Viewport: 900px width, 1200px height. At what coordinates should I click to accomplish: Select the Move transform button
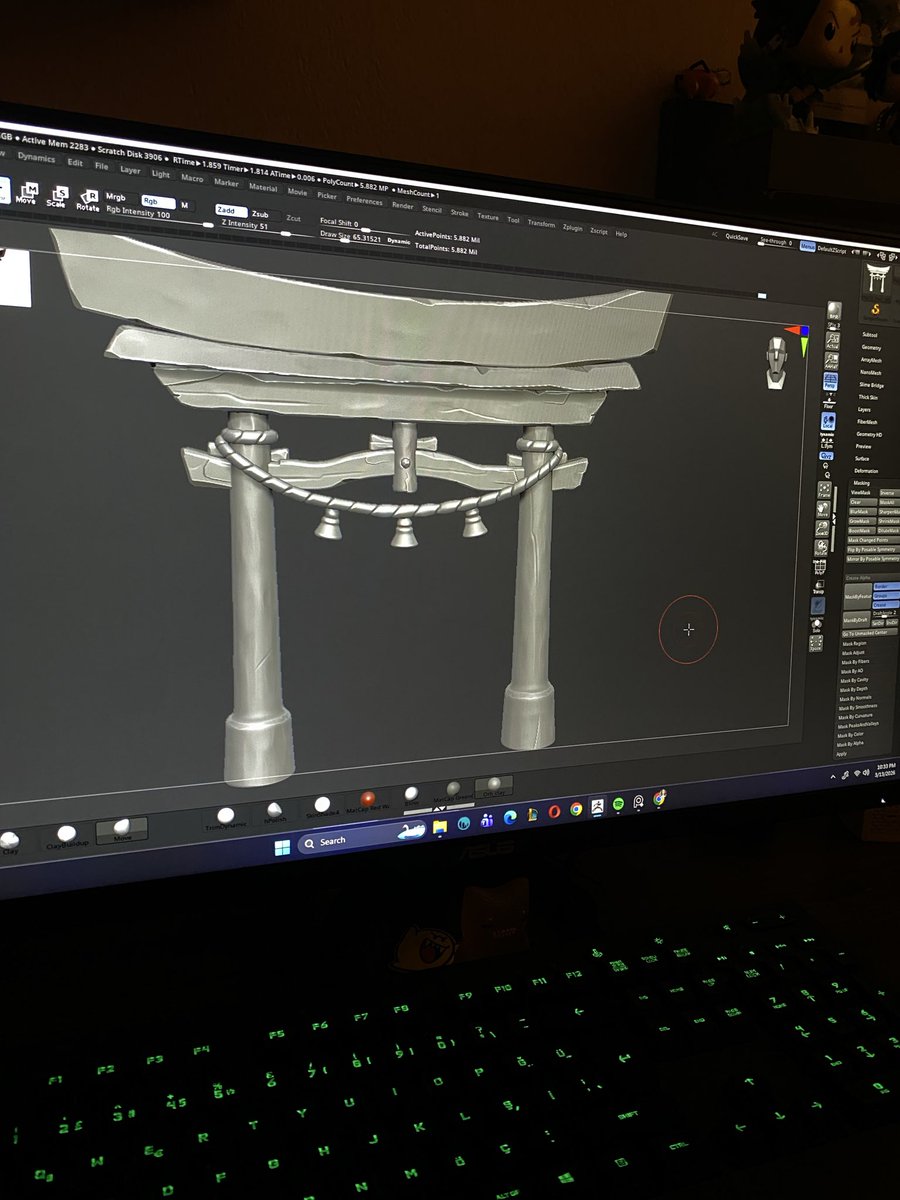click(27, 192)
